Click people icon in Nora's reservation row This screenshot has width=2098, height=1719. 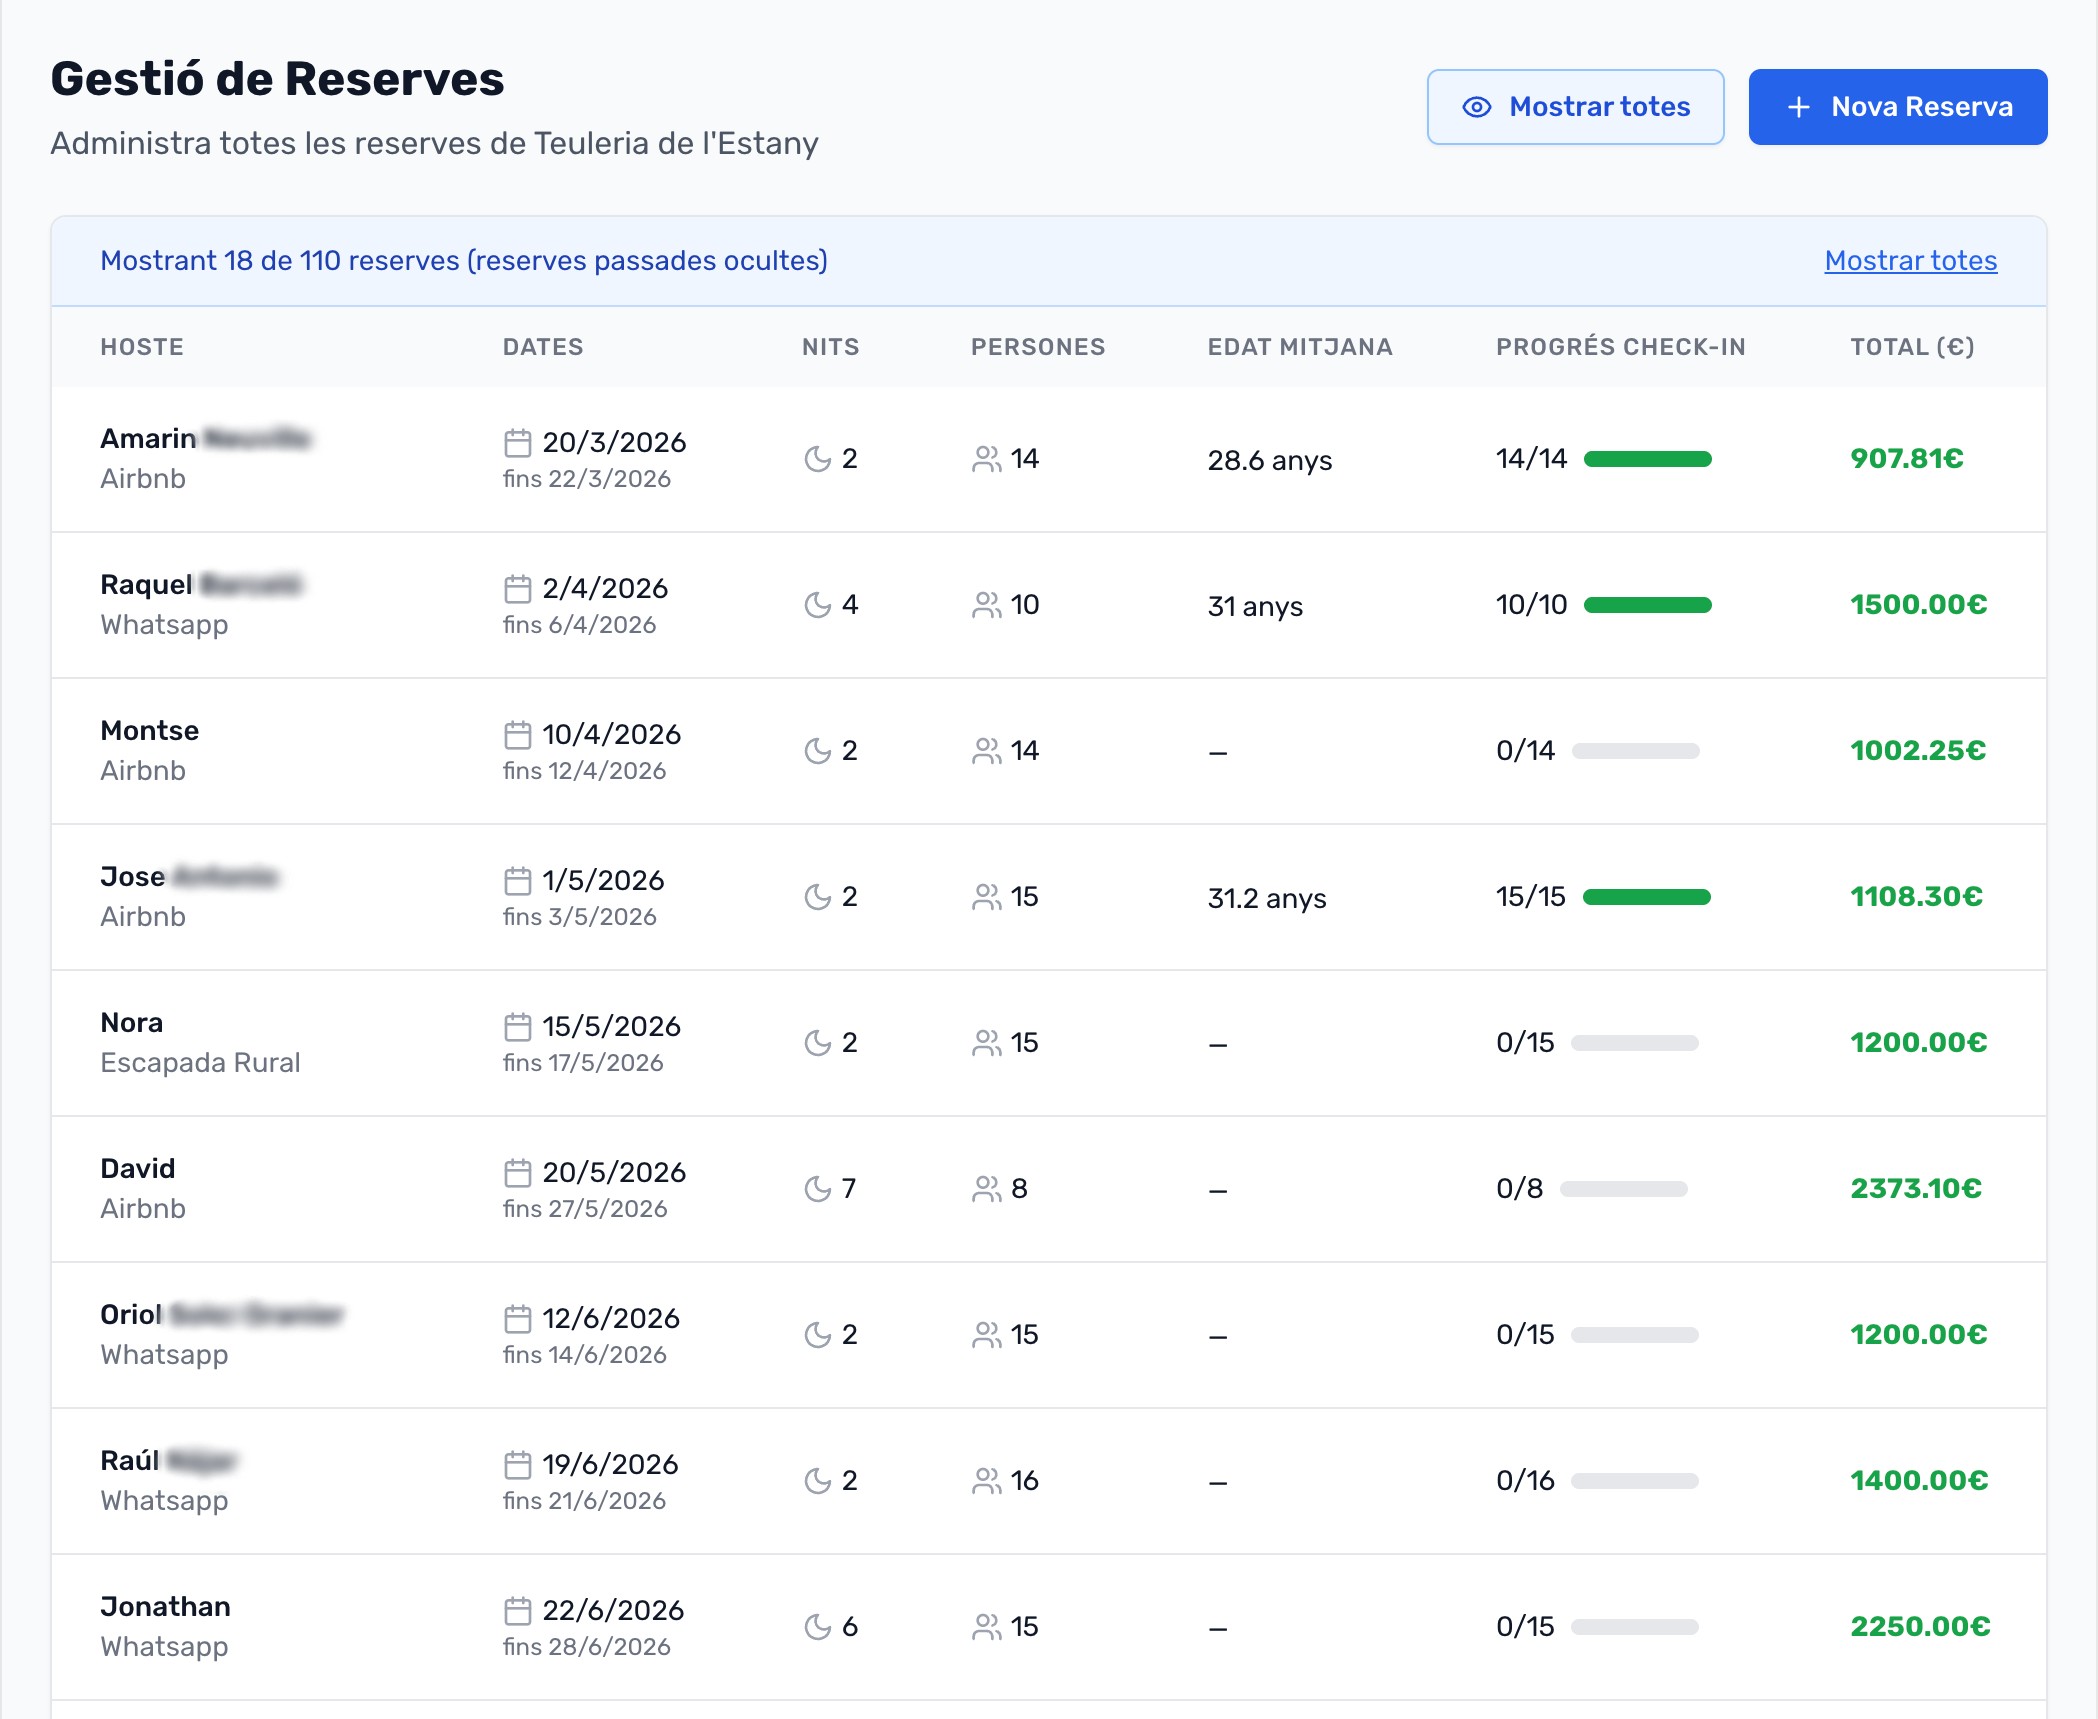pyautogui.click(x=986, y=1043)
